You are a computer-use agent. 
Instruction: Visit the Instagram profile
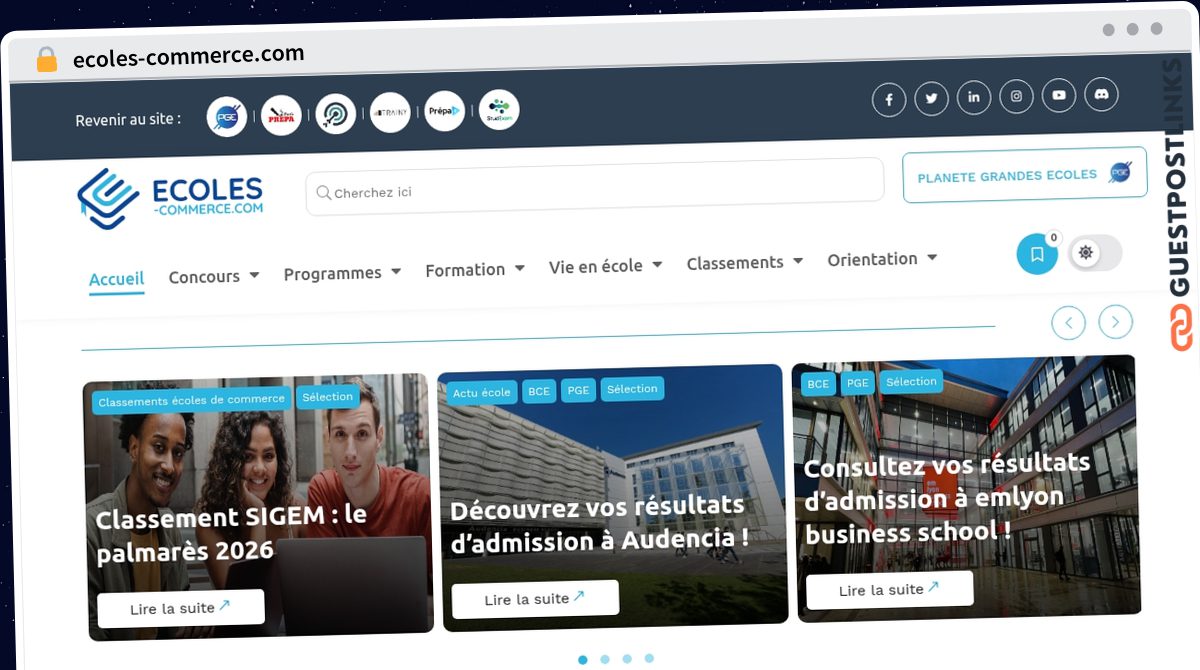[x=1016, y=96]
